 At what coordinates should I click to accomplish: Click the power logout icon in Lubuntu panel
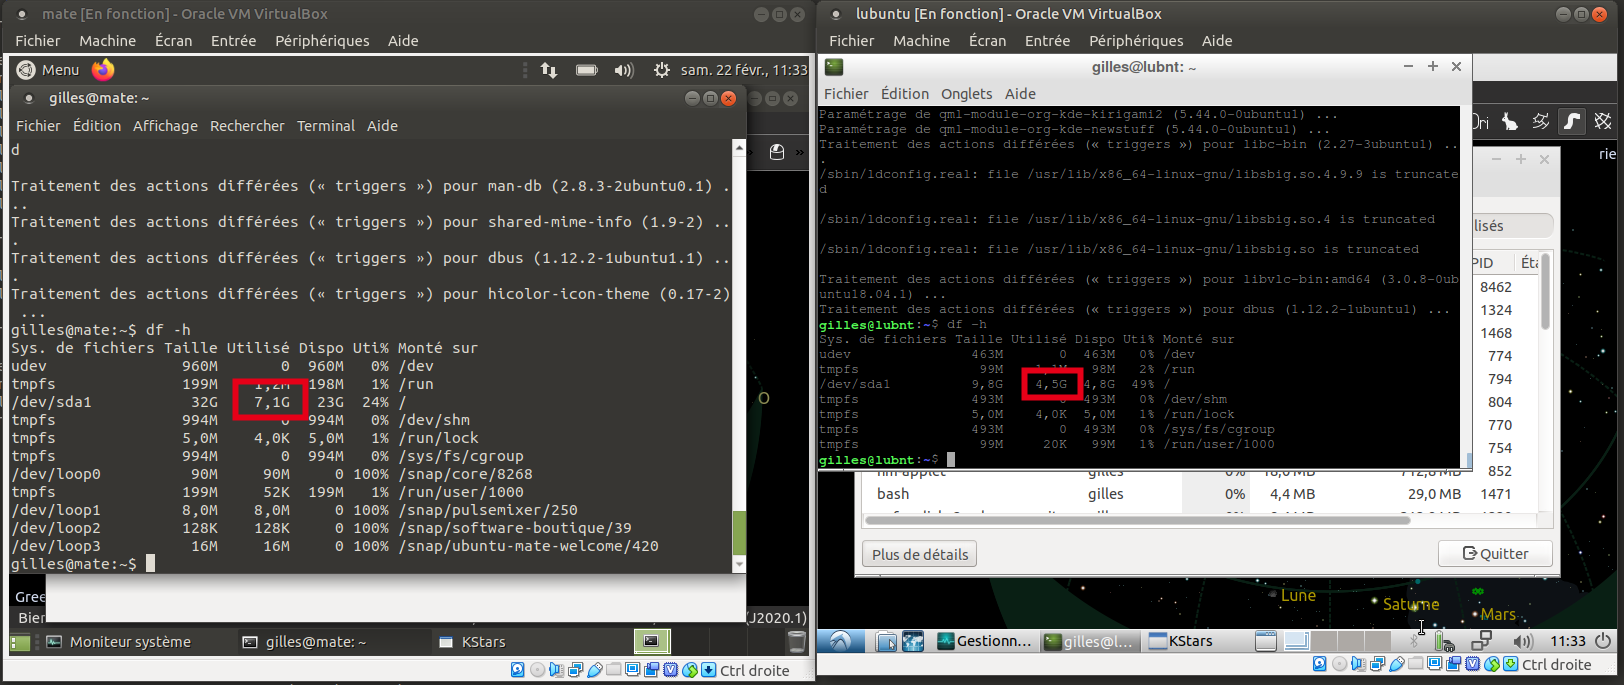(1603, 641)
